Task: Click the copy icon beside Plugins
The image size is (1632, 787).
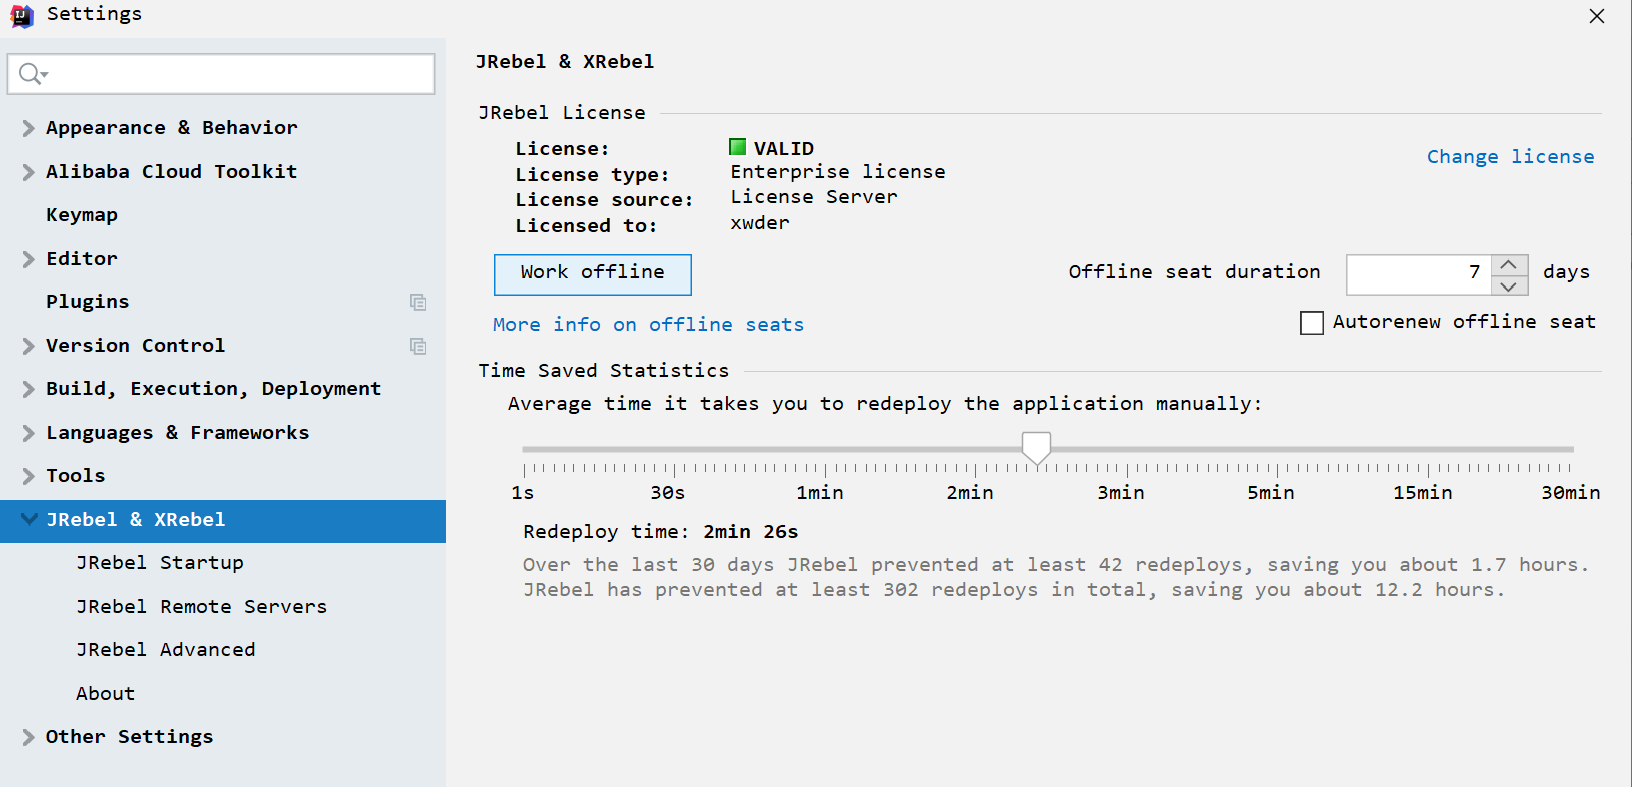Action: (418, 302)
